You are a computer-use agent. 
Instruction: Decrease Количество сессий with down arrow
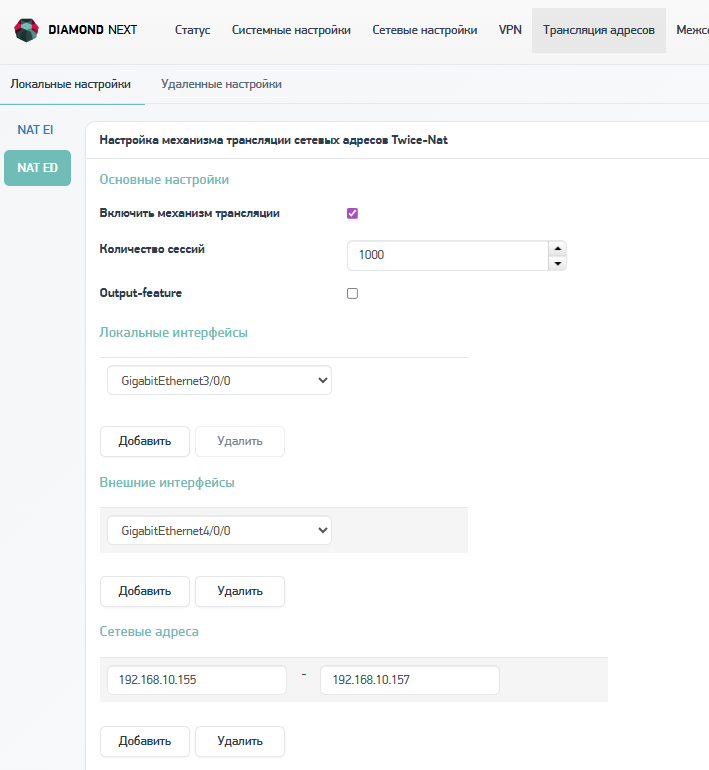click(x=557, y=263)
